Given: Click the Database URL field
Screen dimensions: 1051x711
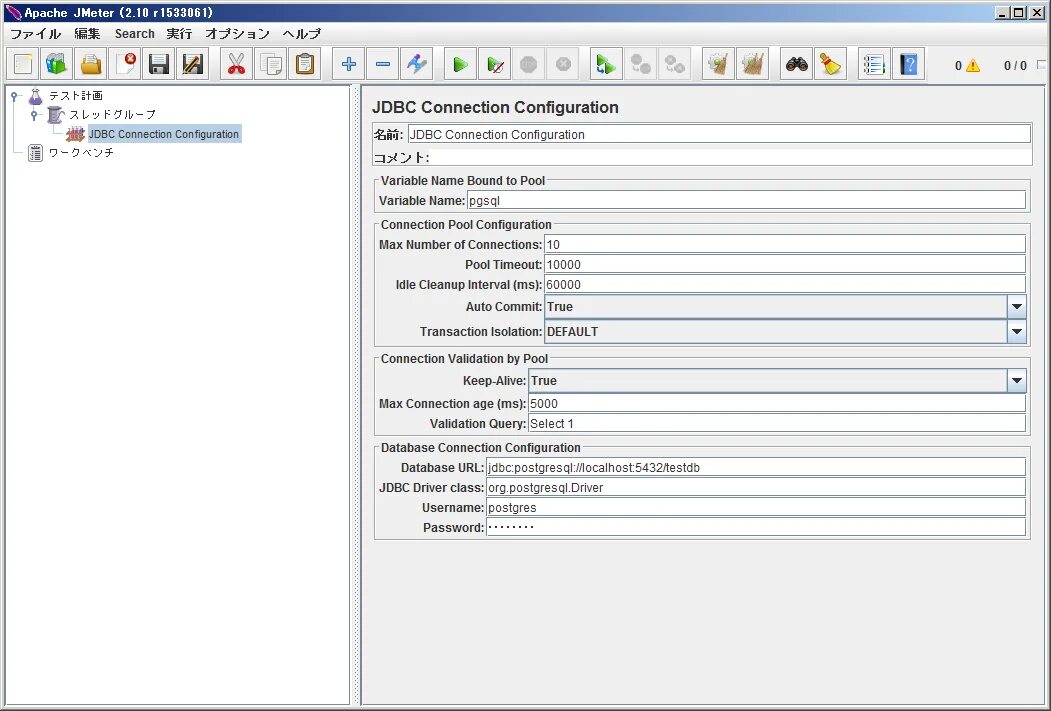Looking at the screenshot, I should pyautogui.click(x=755, y=468).
